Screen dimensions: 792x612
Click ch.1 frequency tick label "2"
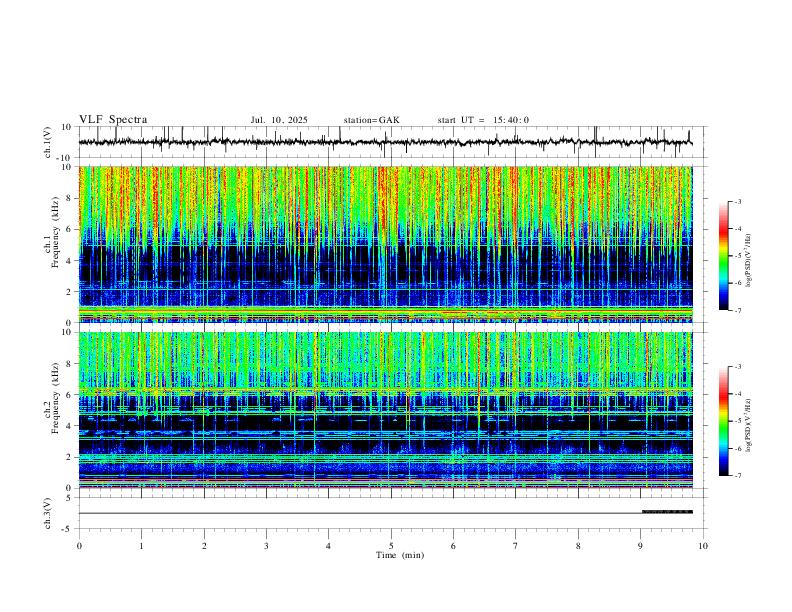click(x=70, y=291)
